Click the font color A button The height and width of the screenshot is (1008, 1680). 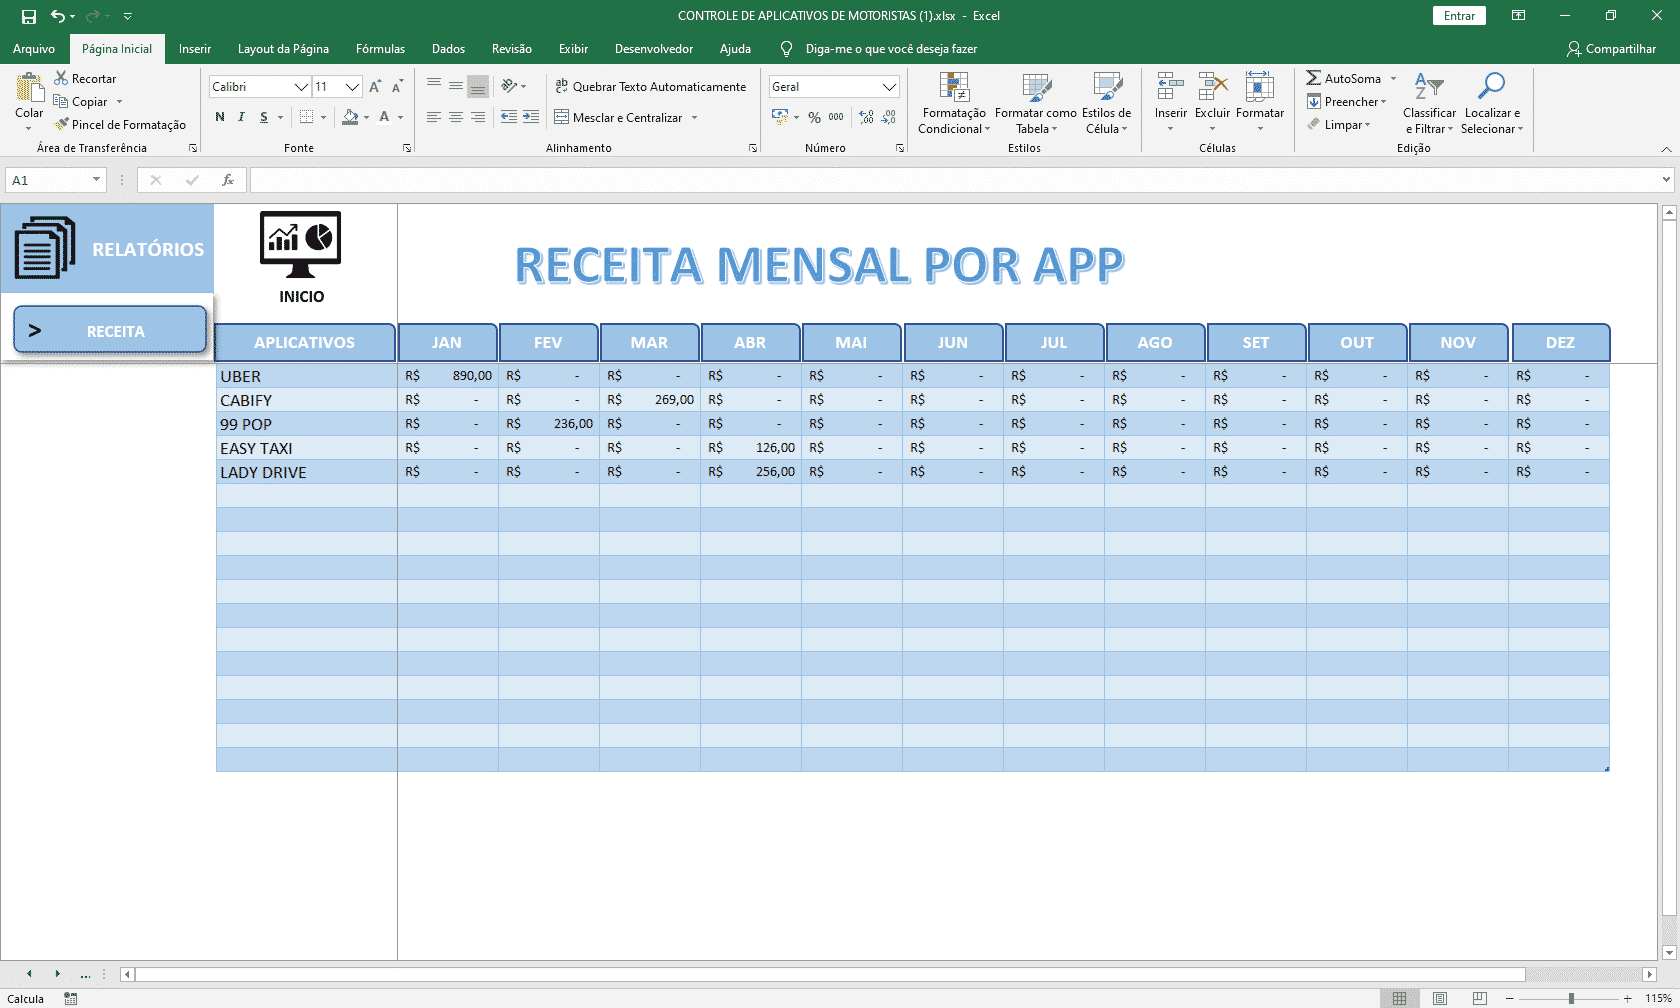pyautogui.click(x=384, y=117)
